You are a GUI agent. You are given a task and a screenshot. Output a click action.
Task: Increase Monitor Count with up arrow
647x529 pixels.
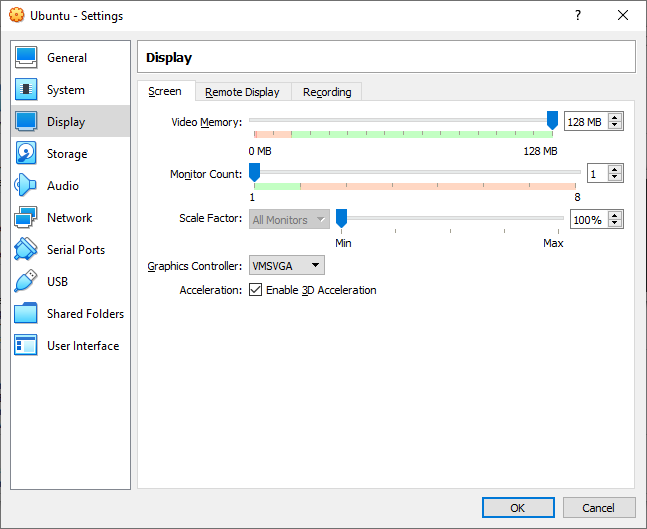(x=615, y=169)
